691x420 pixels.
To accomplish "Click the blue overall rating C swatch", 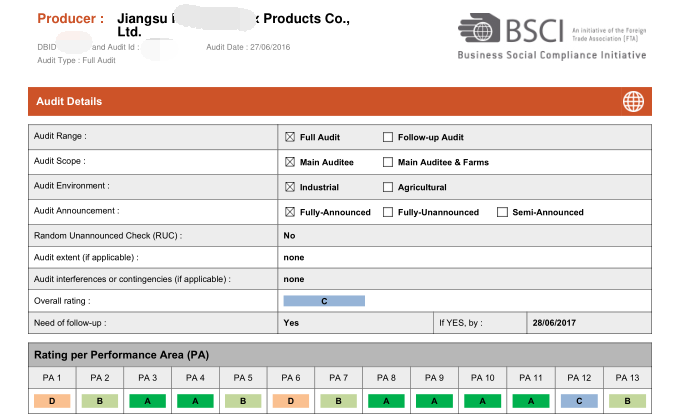I will click(324, 301).
